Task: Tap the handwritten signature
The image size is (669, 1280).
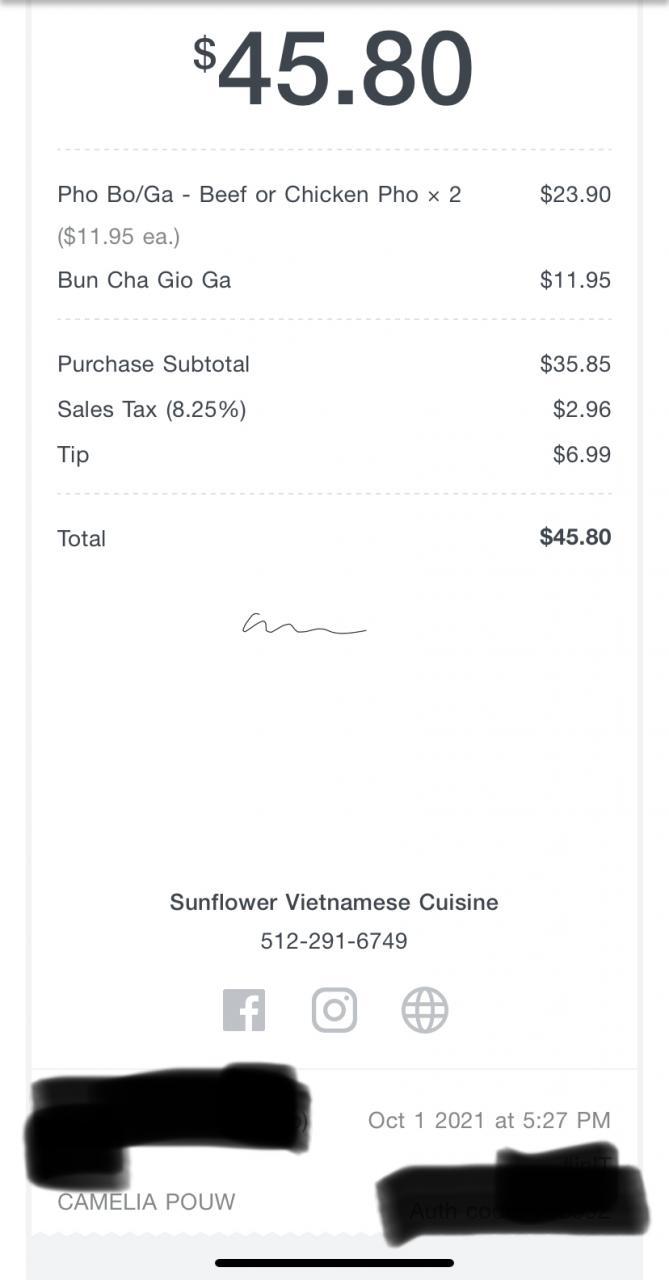Action: click(303, 626)
